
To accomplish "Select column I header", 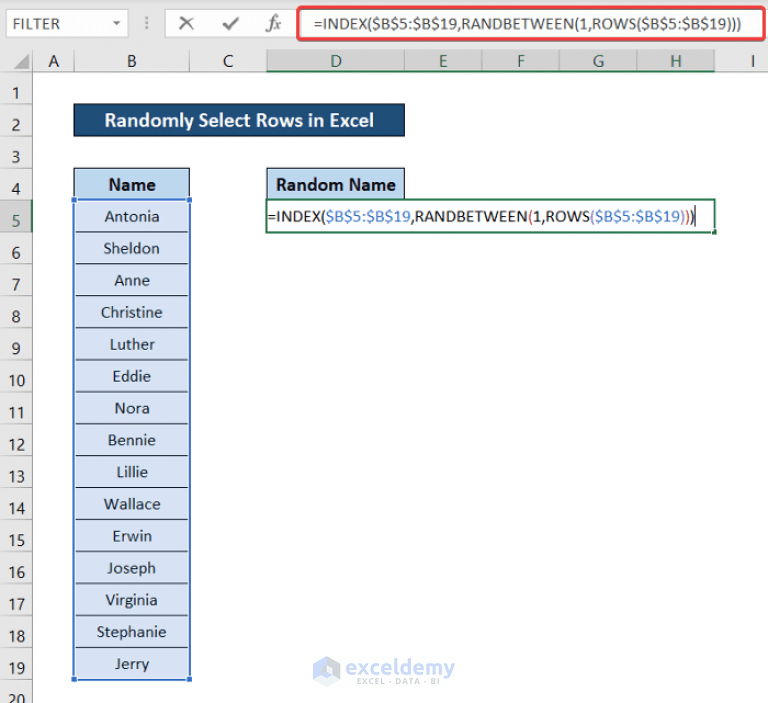I will click(x=752, y=62).
